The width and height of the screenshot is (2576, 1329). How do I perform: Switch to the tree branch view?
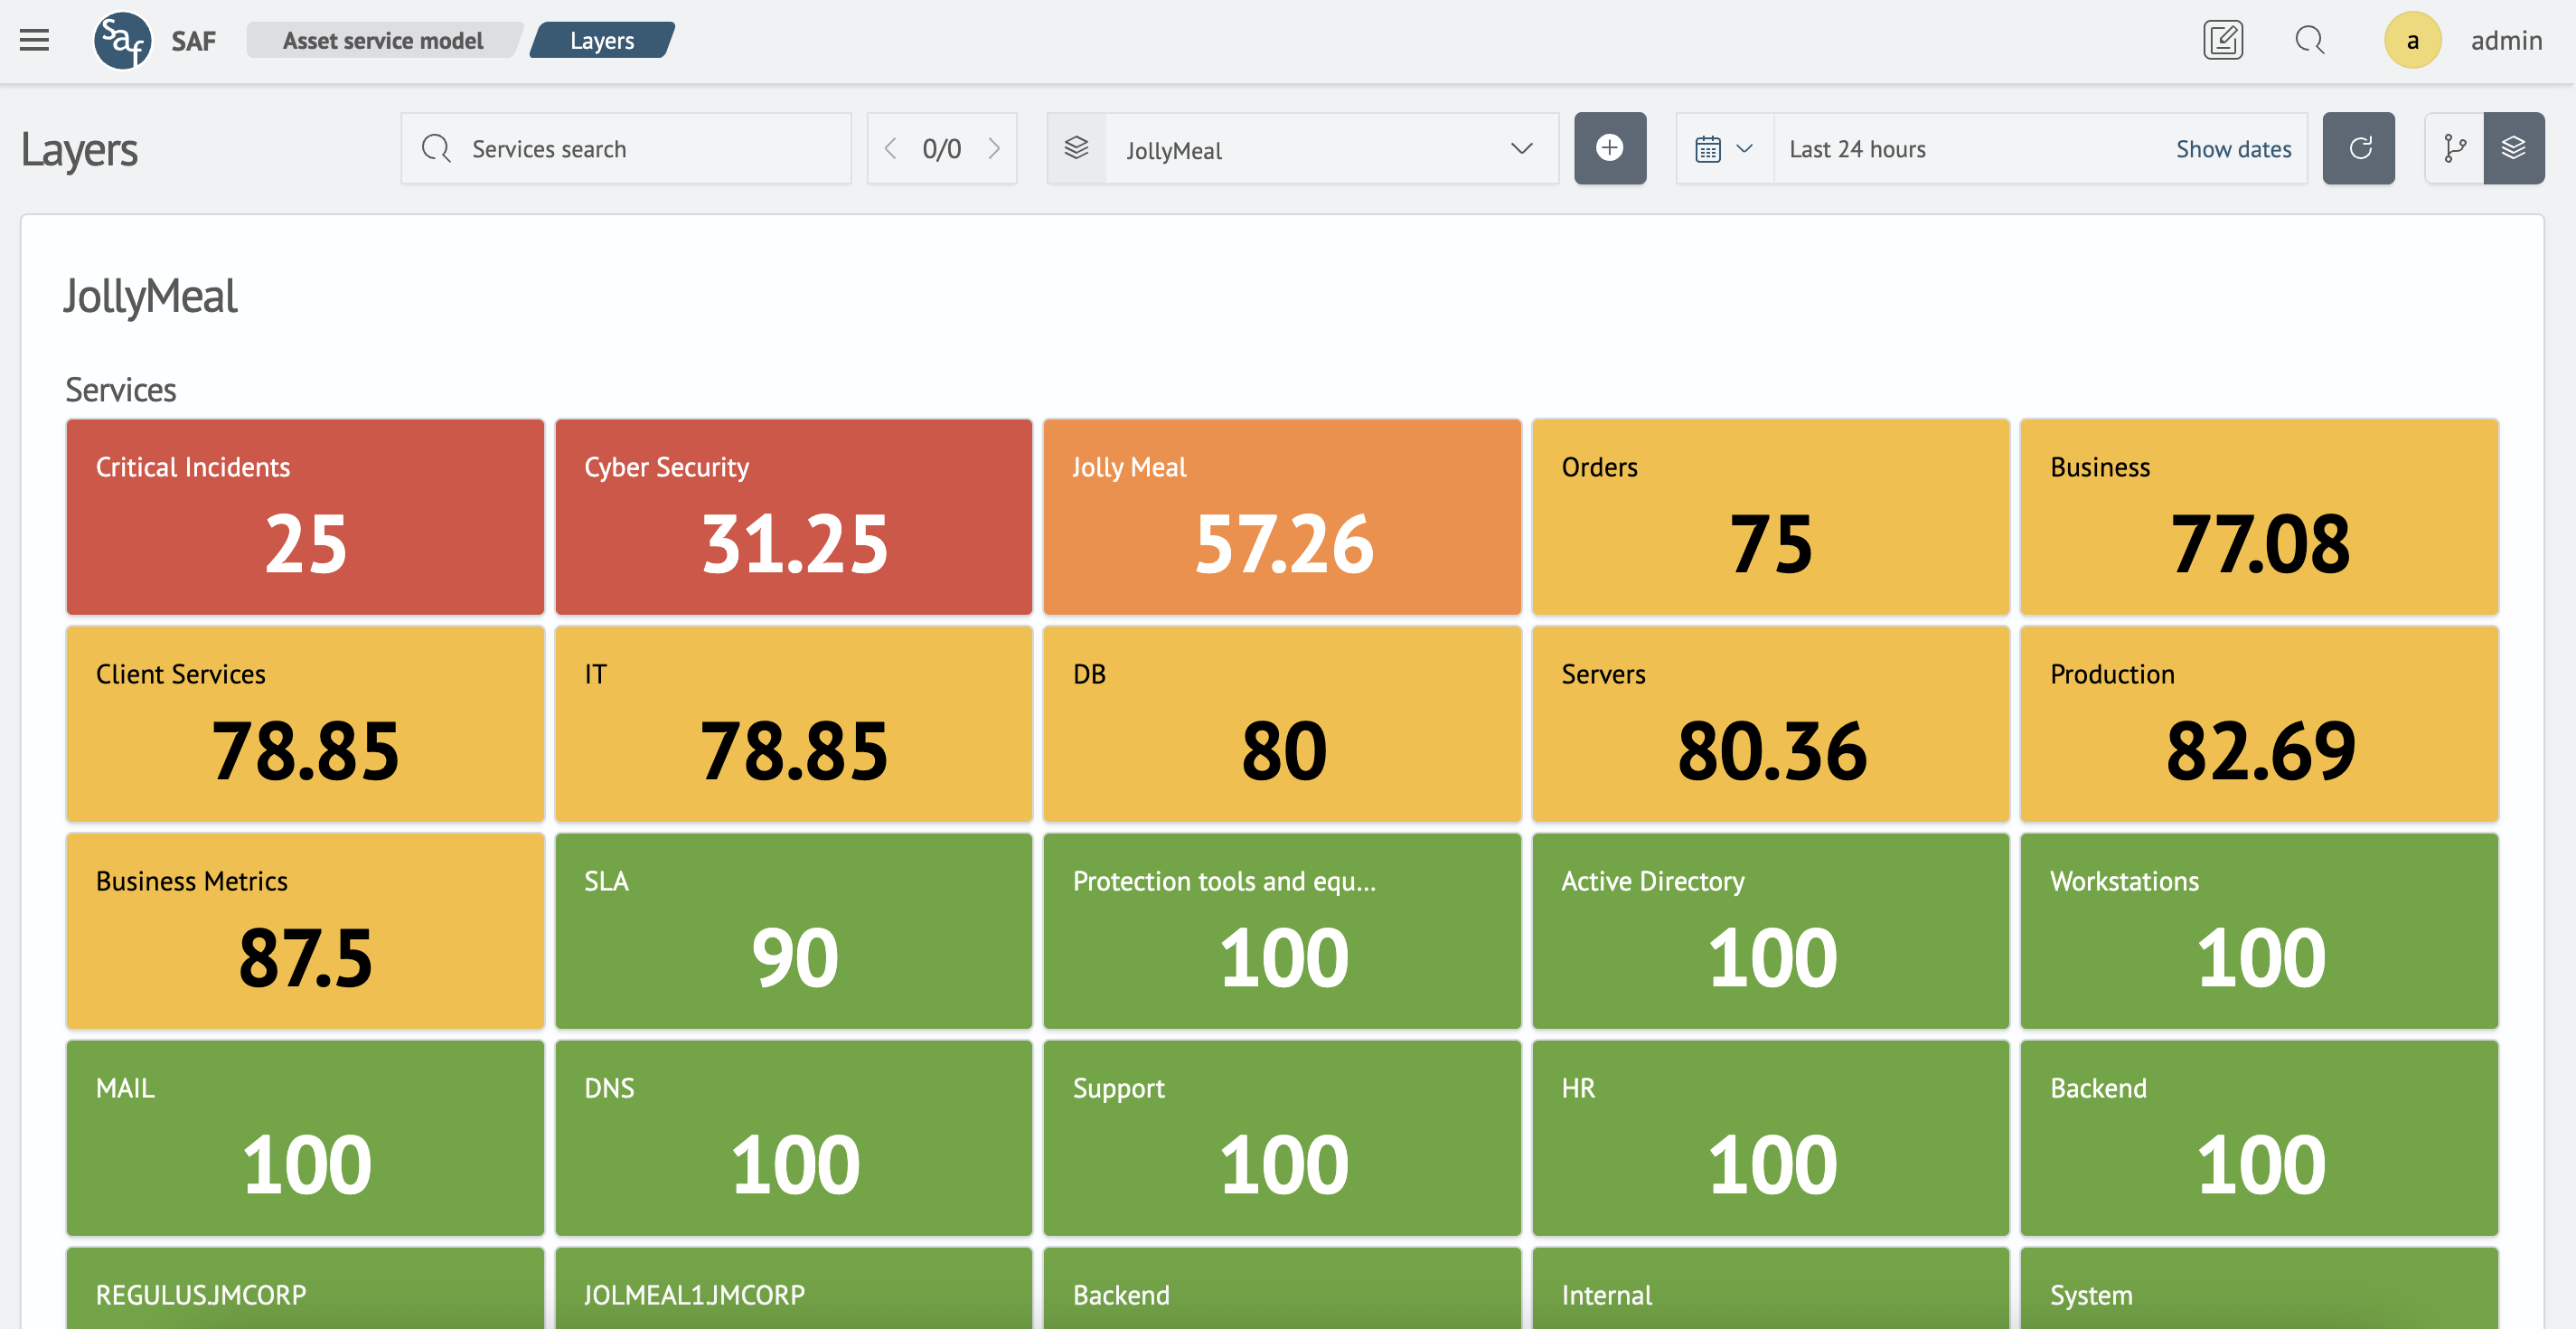(x=2454, y=148)
